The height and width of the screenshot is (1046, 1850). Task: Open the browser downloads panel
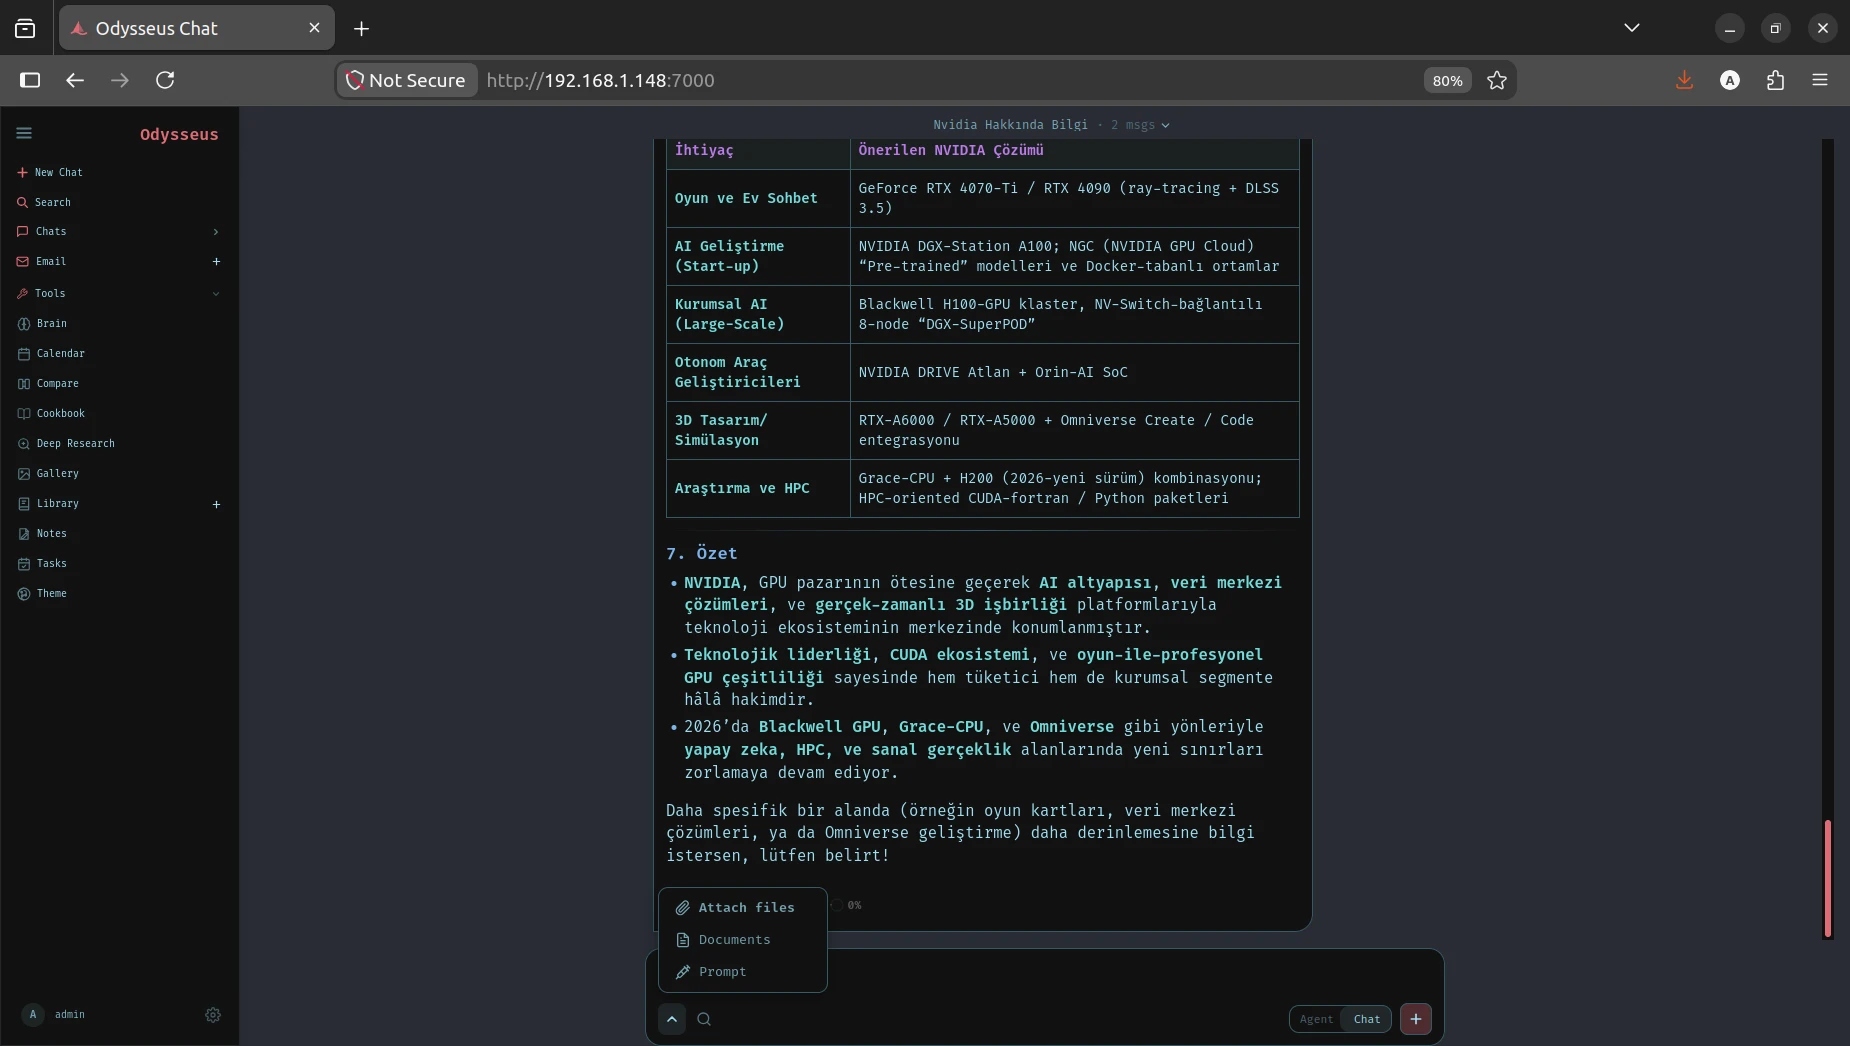(1685, 80)
